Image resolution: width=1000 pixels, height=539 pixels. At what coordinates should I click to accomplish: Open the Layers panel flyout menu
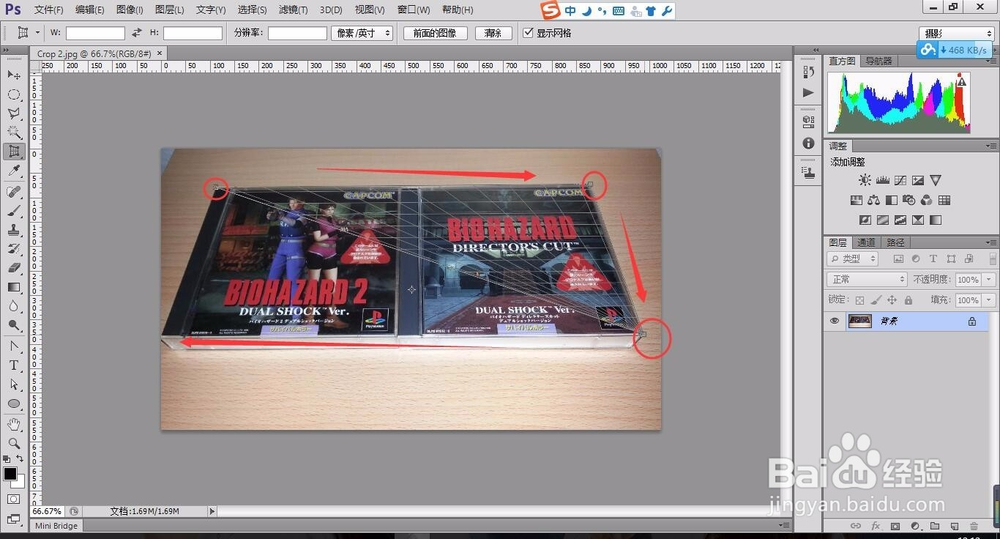click(990, 242)
